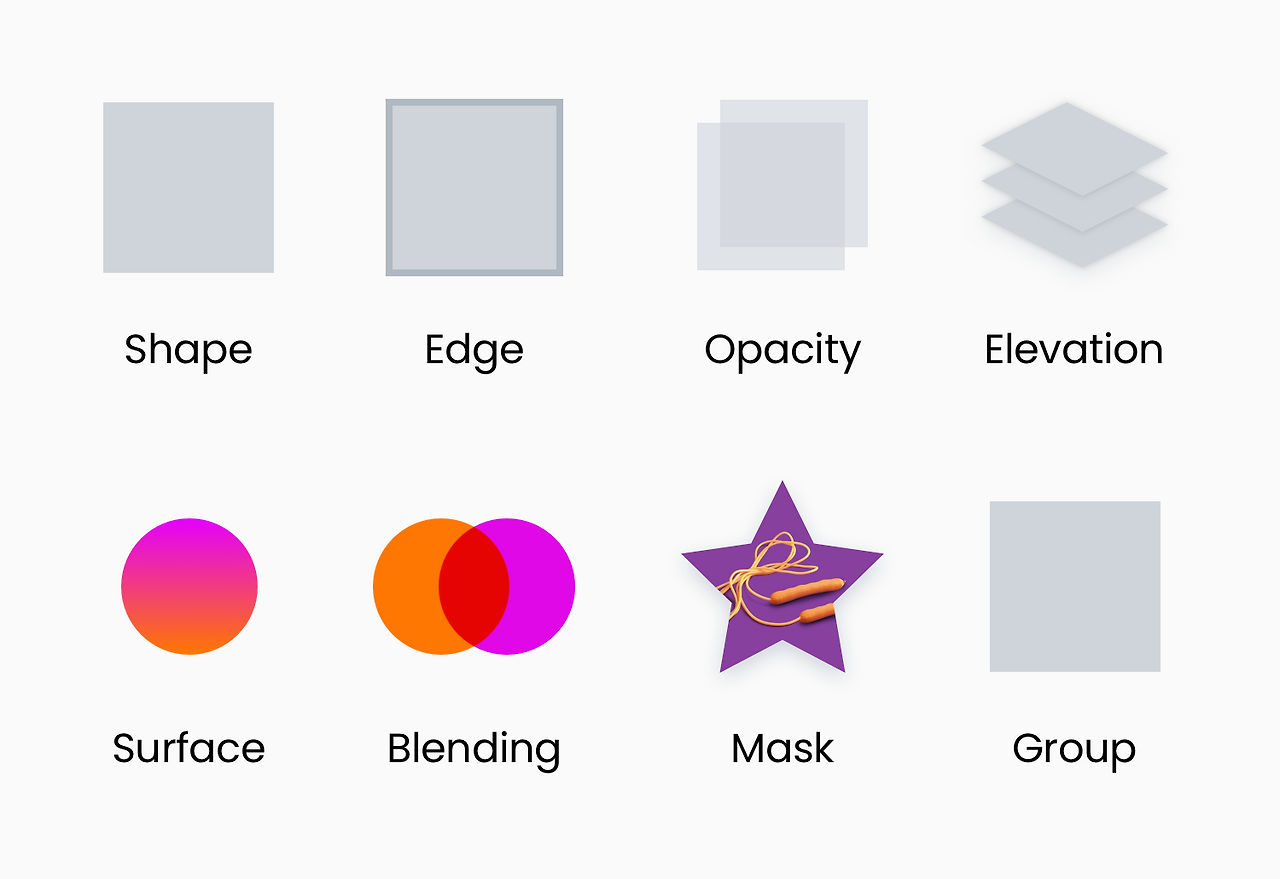Select the Shape square icon
The width and height of the screenshot is (1280, 879).
pos(188,187)
